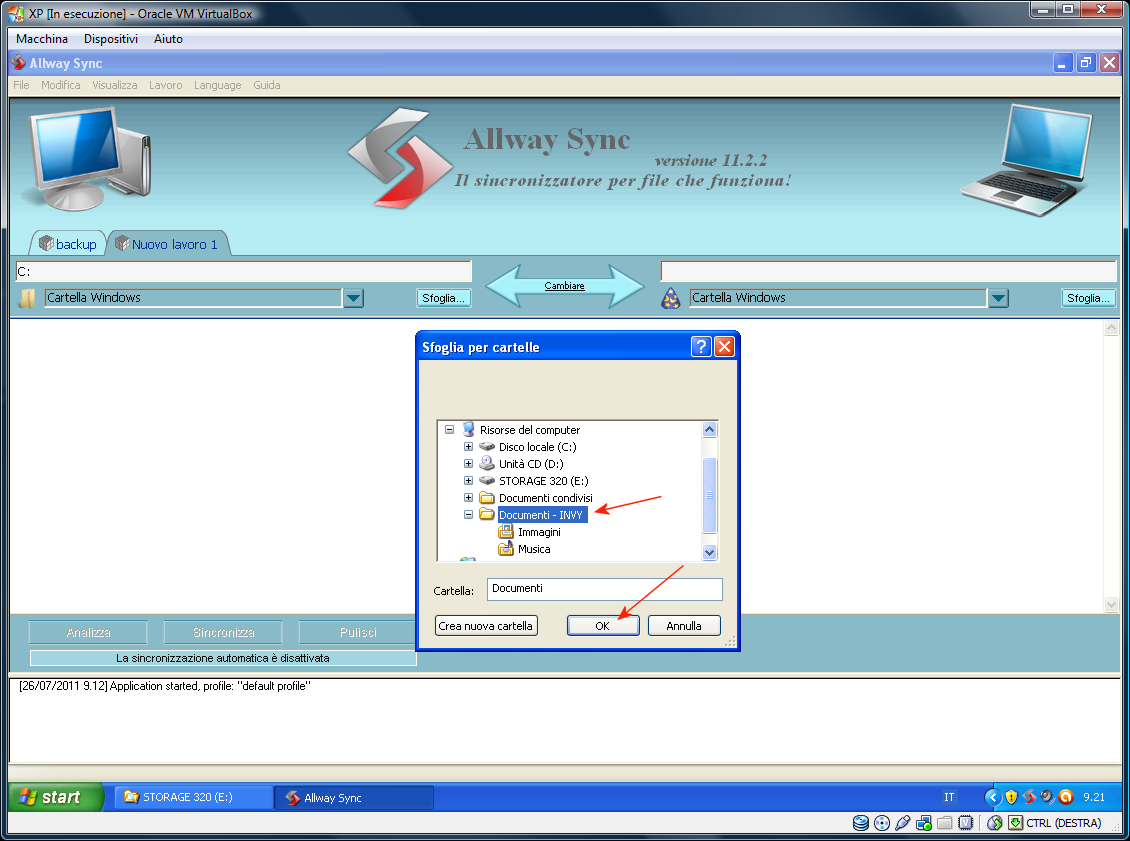Click the VirtualBox virtualization chip status icon
This screenshot has height=841, width=1130.
click(966, 823)
